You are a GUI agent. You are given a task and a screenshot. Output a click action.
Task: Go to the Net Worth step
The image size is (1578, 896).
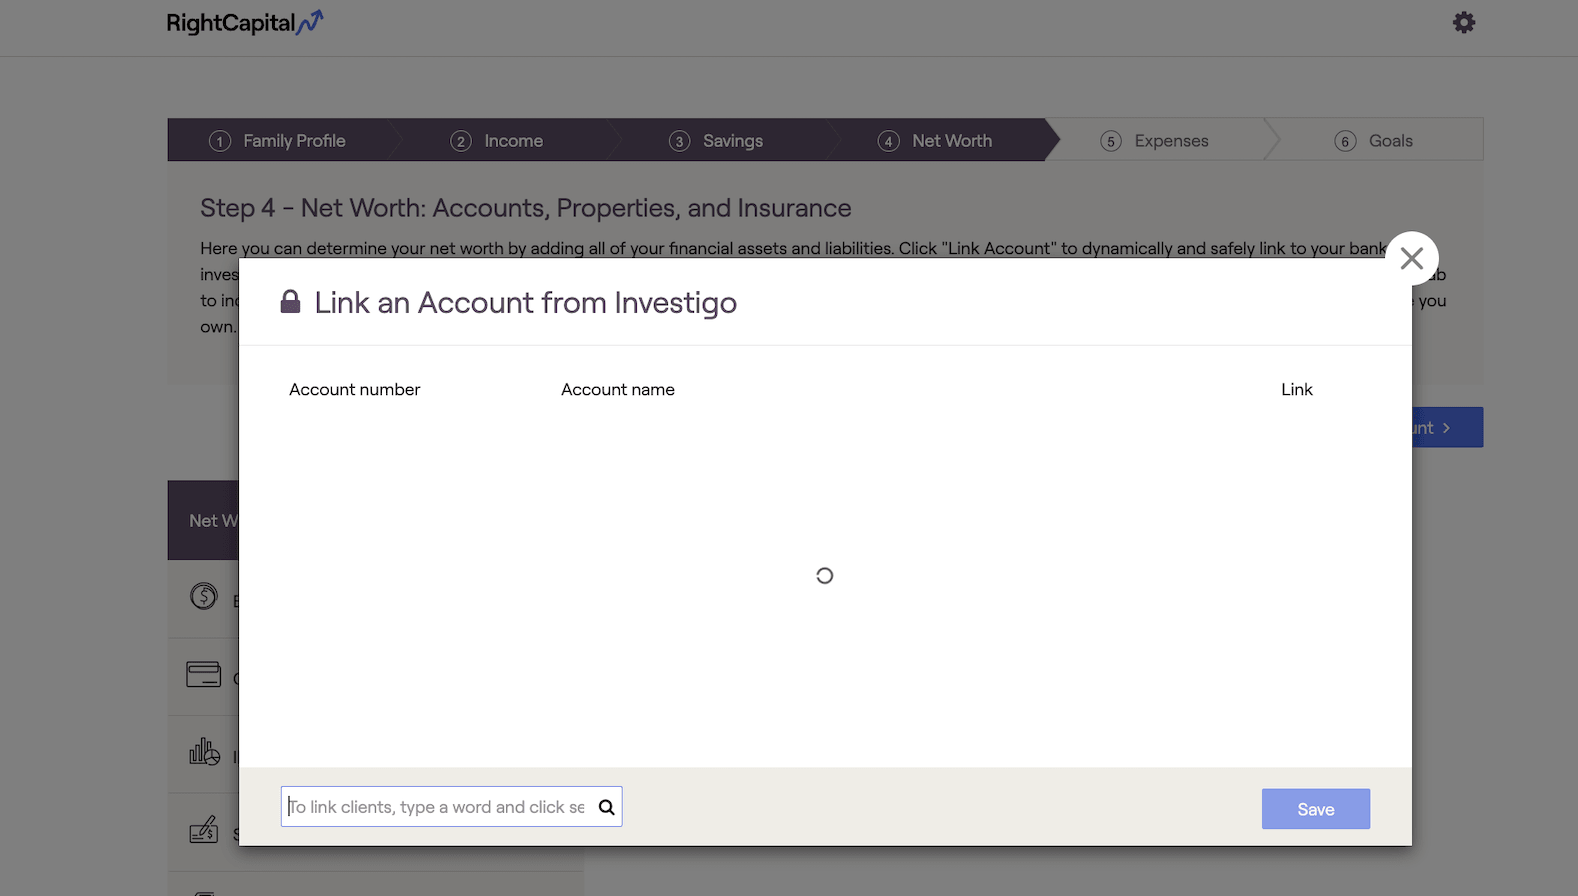pyautogui.click(x=936, y=141)
